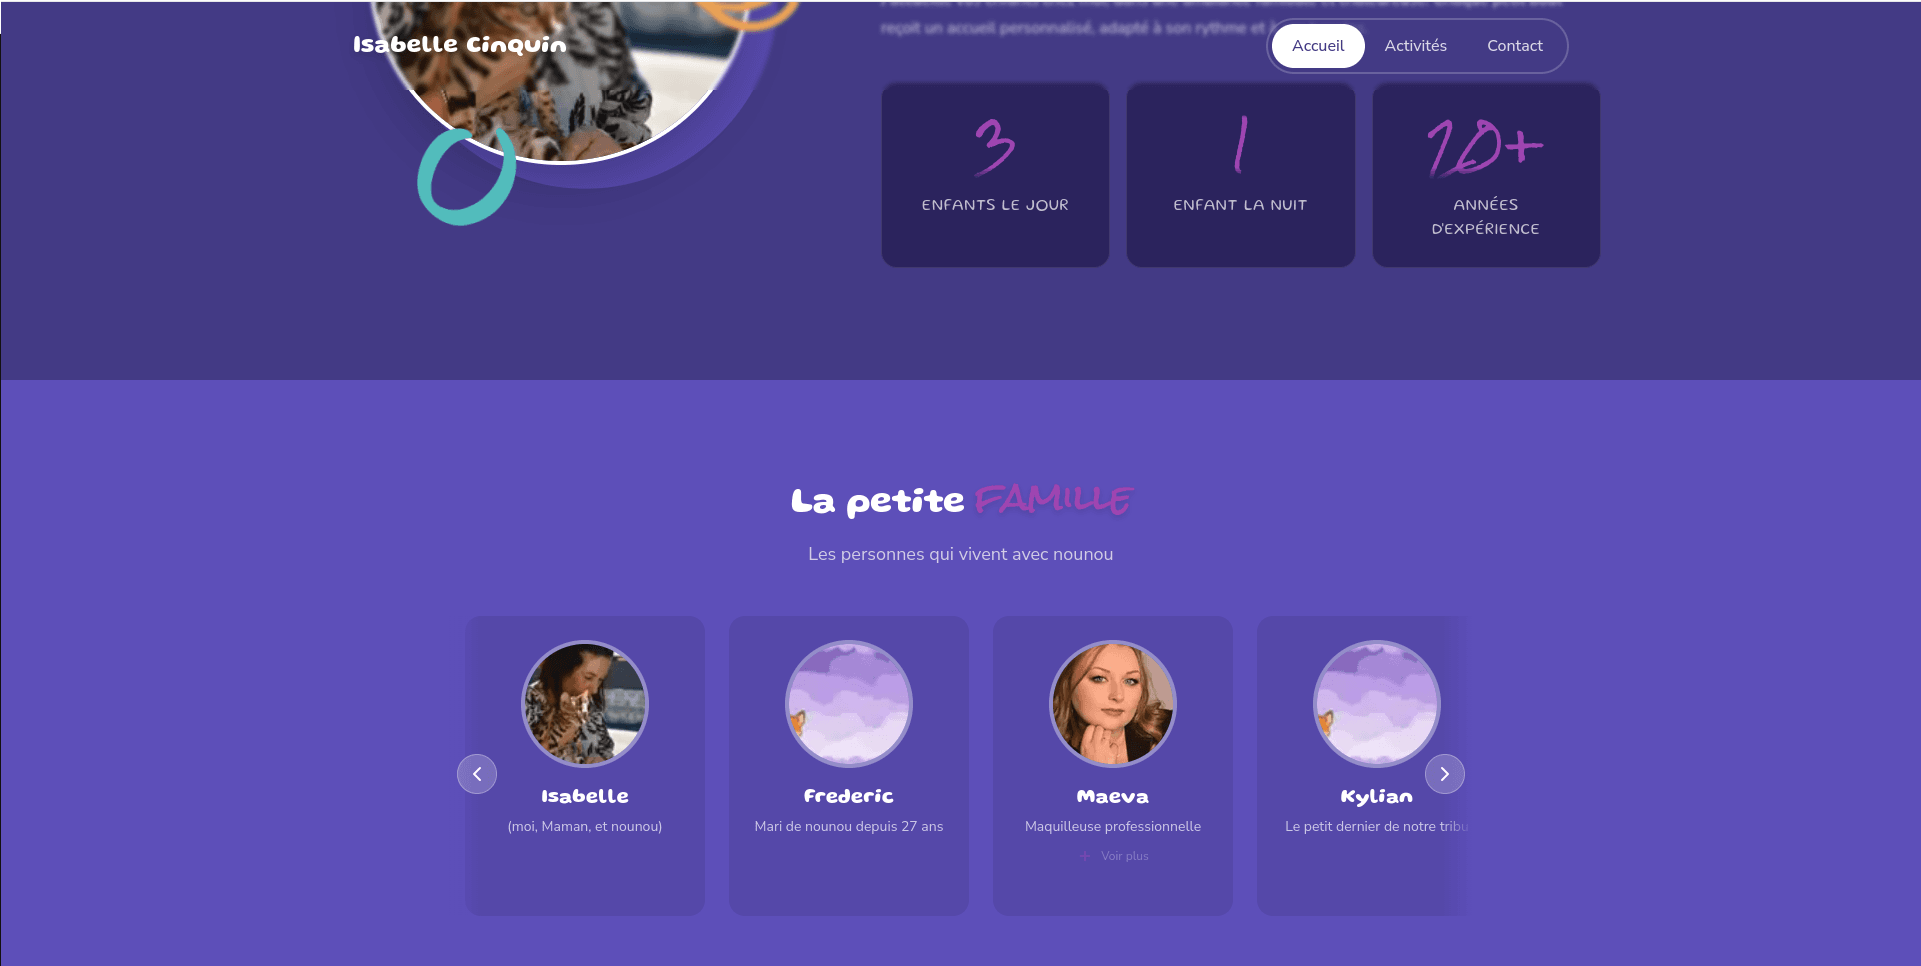Go to the Activités page
1921x966 pixels.
[1415, 46]
